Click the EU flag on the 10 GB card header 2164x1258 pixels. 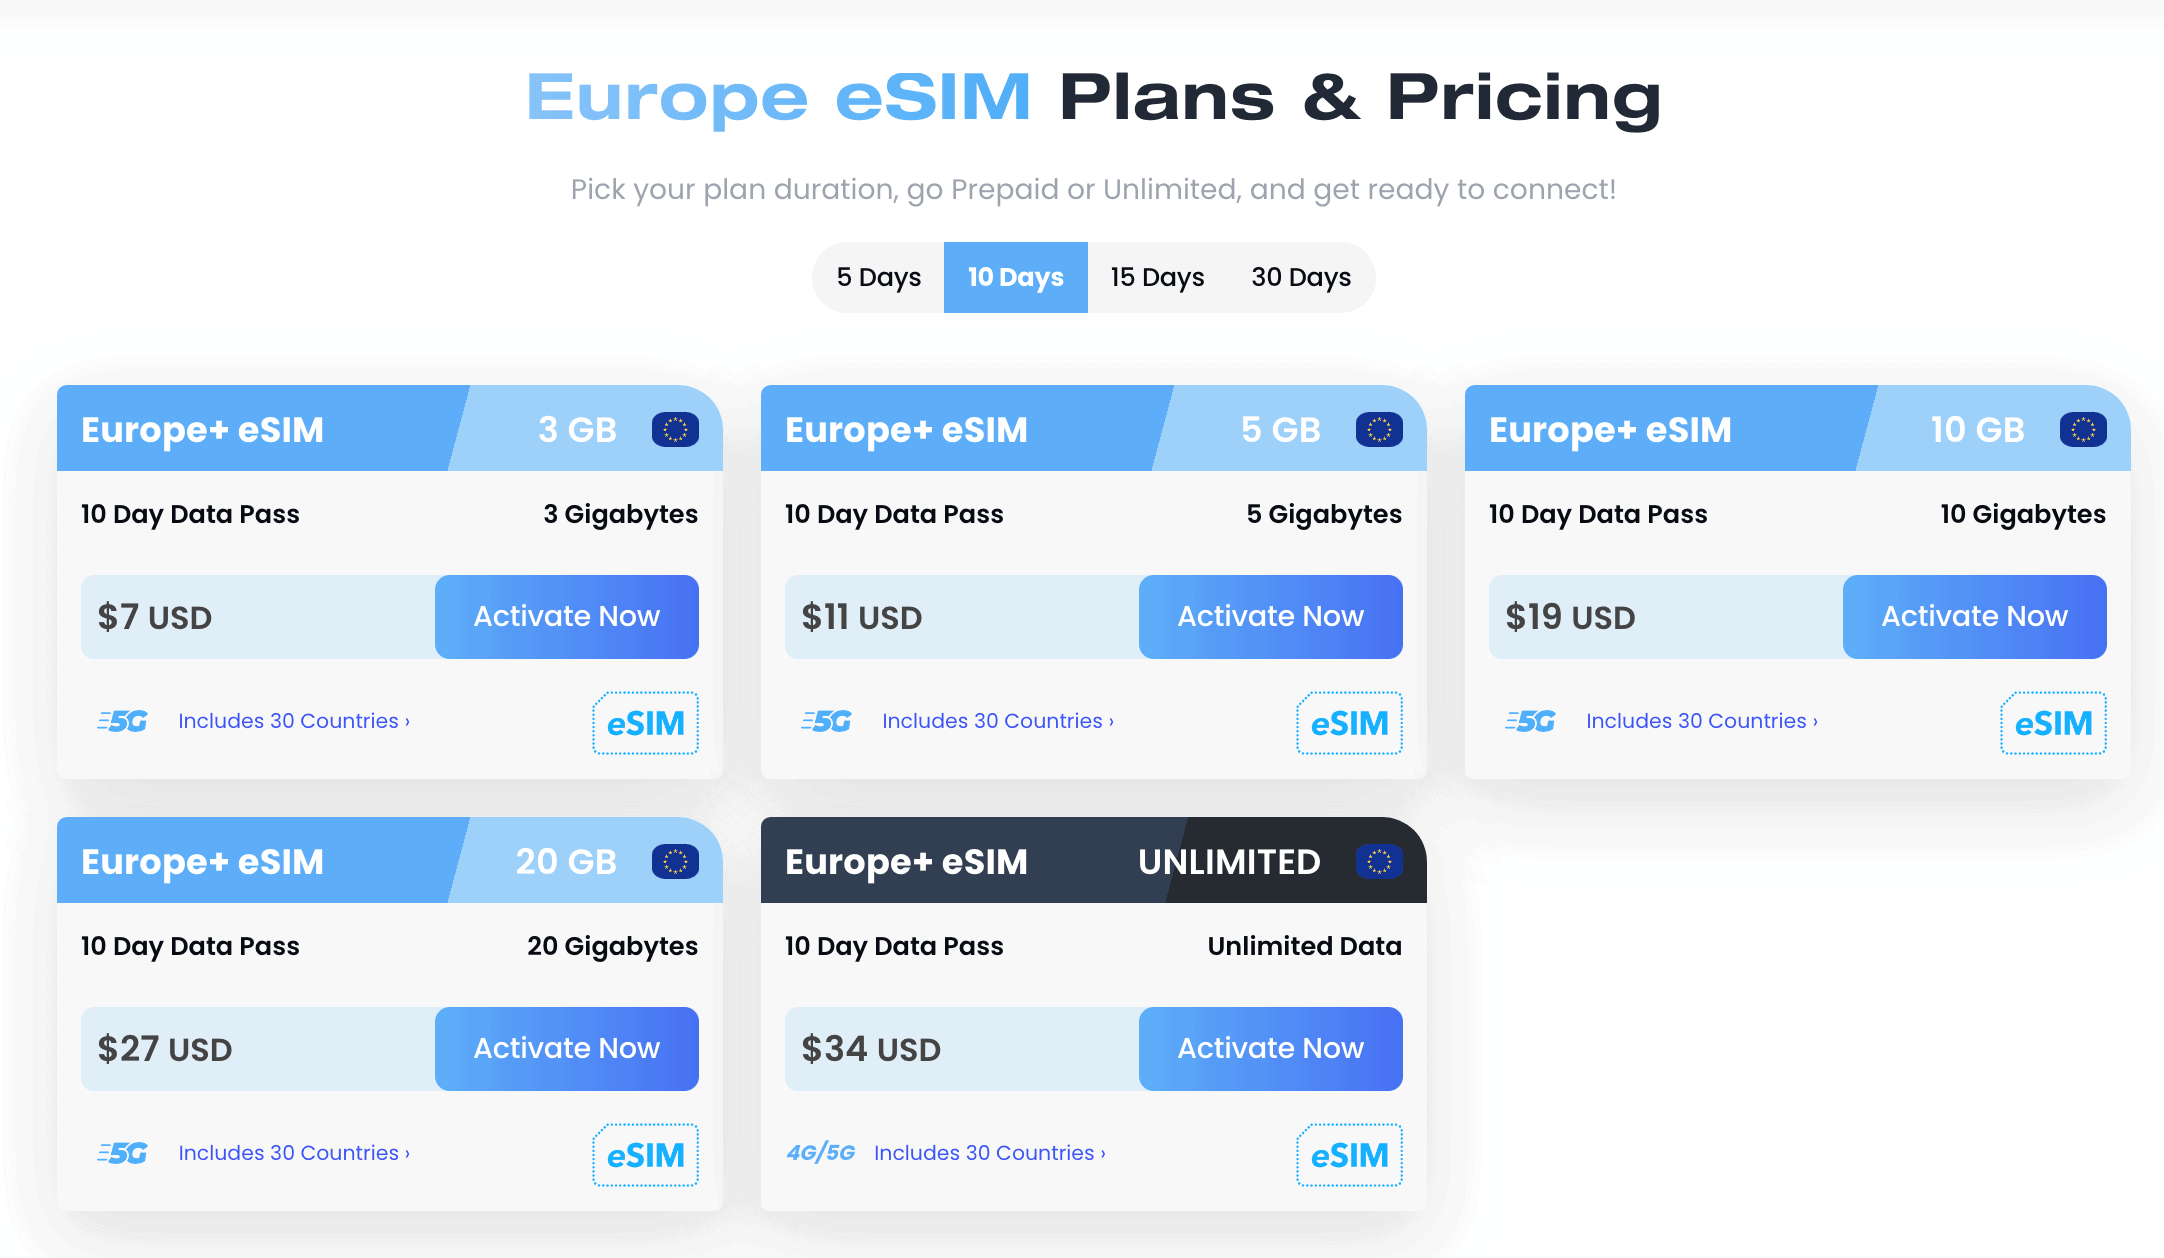2086,429
